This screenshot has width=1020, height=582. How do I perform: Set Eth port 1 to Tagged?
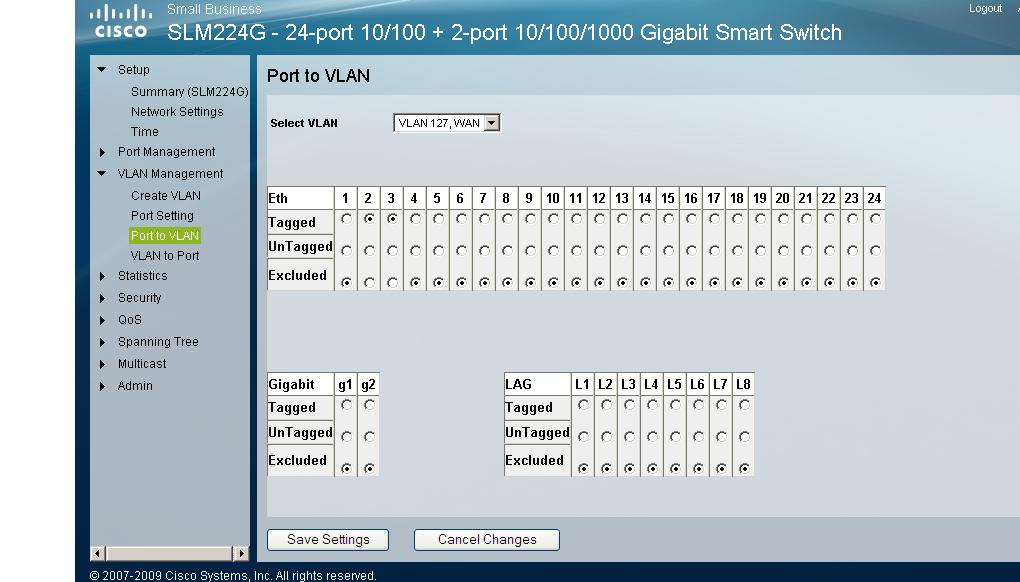pos(347,219)
